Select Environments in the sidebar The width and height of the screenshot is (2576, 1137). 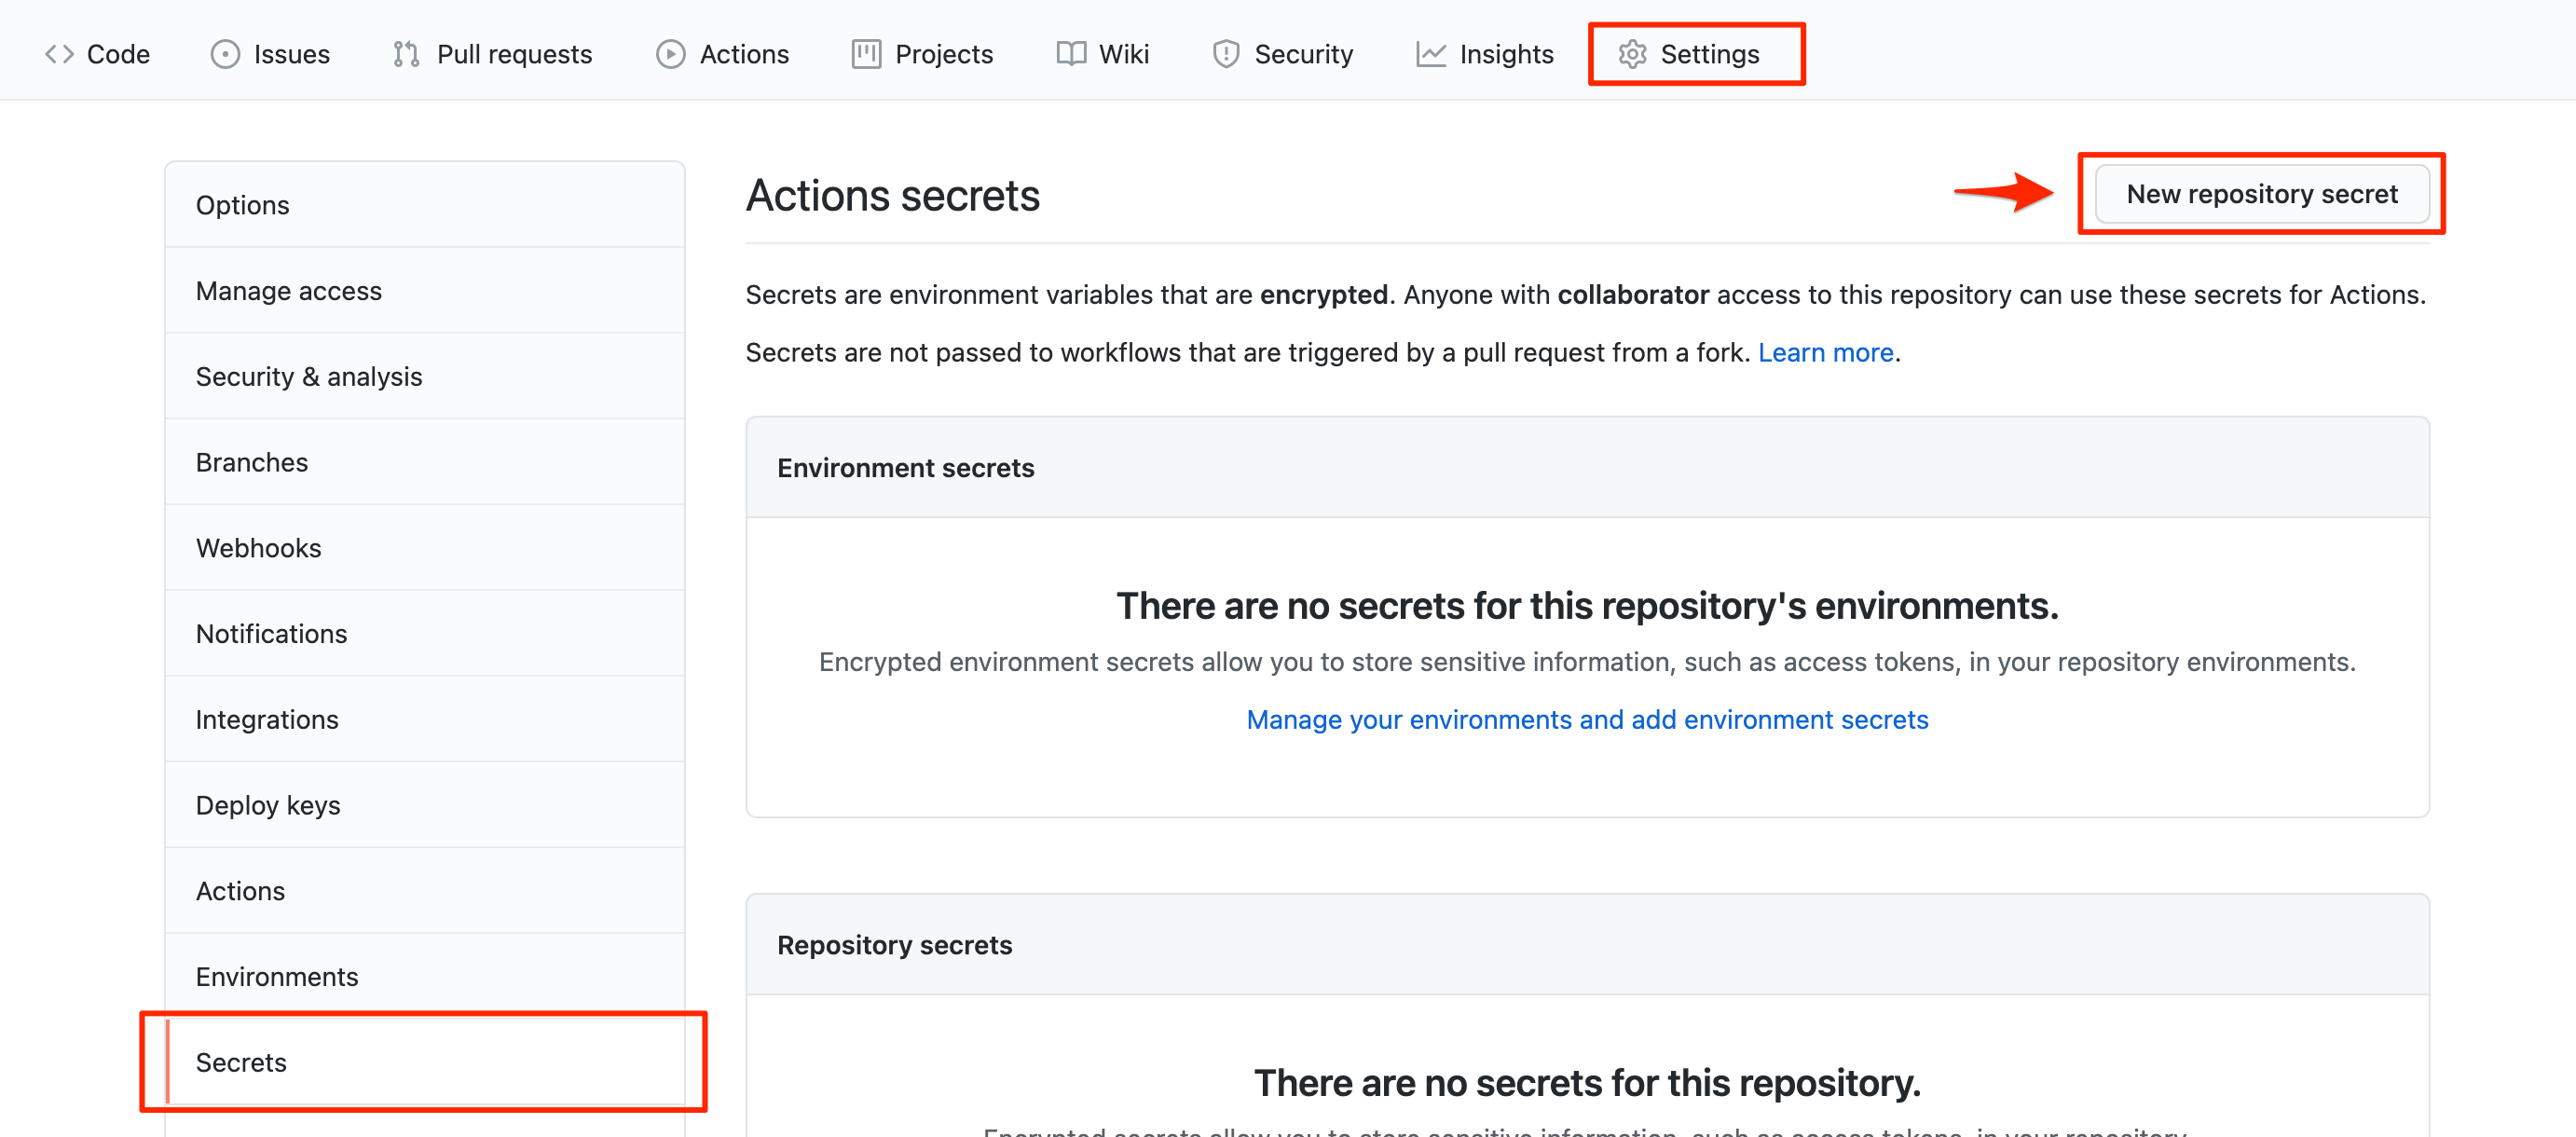click(x=277, y=976)
